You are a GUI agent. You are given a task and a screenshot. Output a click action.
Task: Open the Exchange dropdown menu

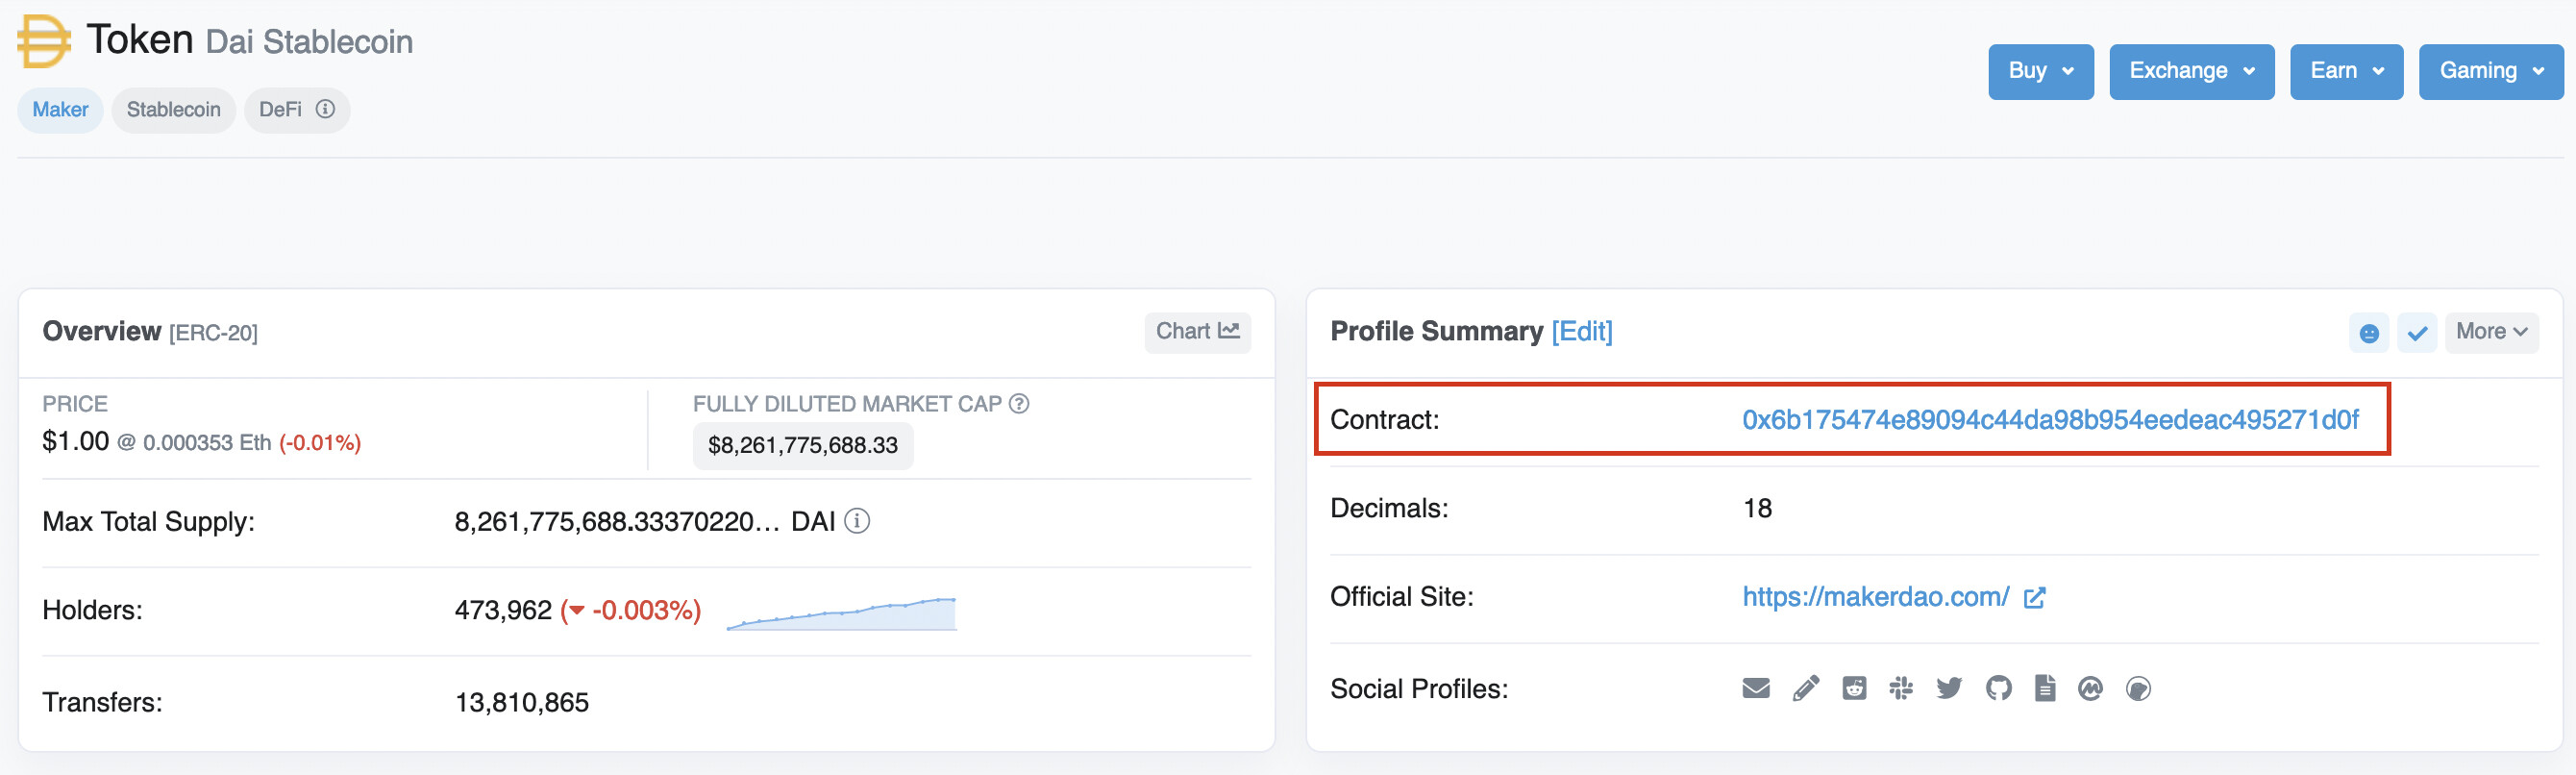point(2191,71)
